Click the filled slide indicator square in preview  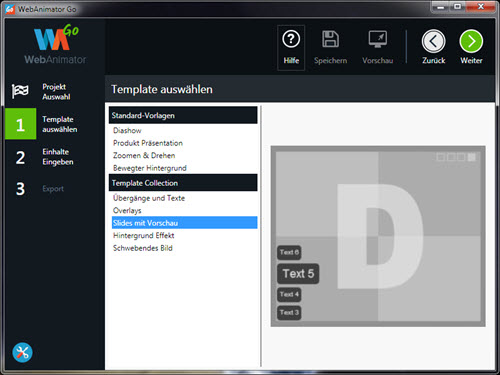coord(471,157)
